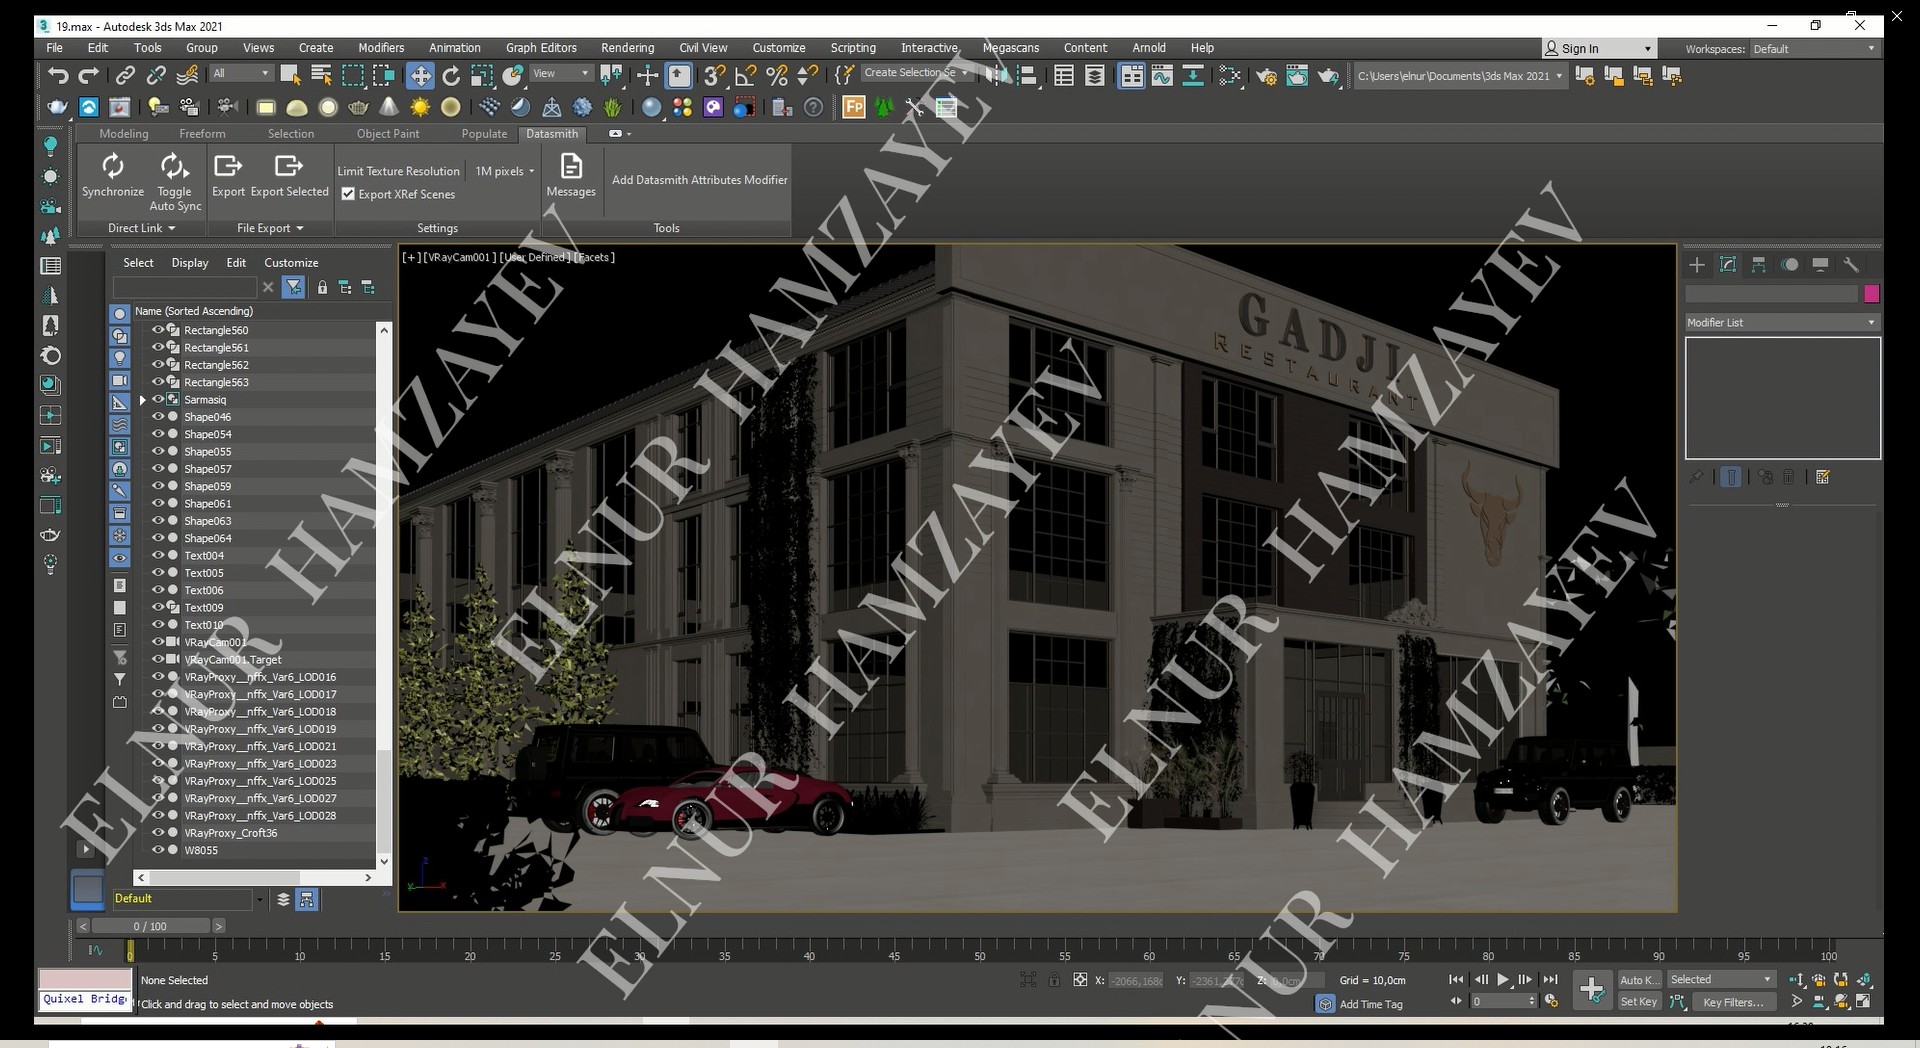This screenshot has height=1048, width=1920.
Task: Open the selection filter All dropdown
Action: click(241, 73)
